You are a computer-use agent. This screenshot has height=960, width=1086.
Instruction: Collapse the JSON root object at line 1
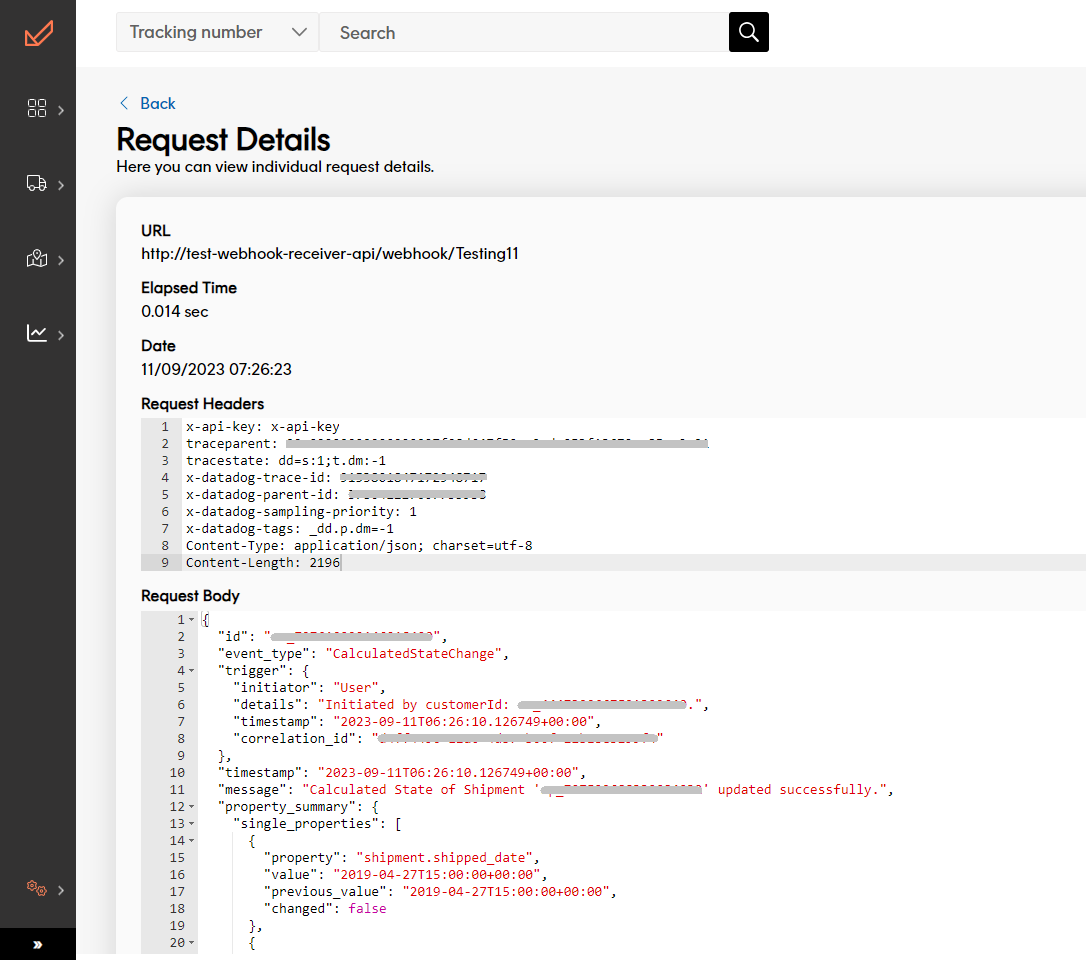(192, 620)
